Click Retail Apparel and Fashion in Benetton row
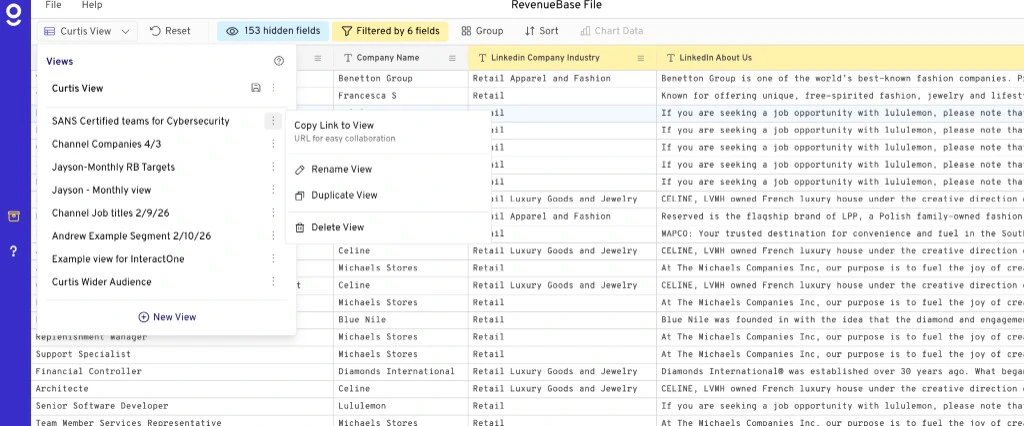1024x426 pixels. coord(562,78)
